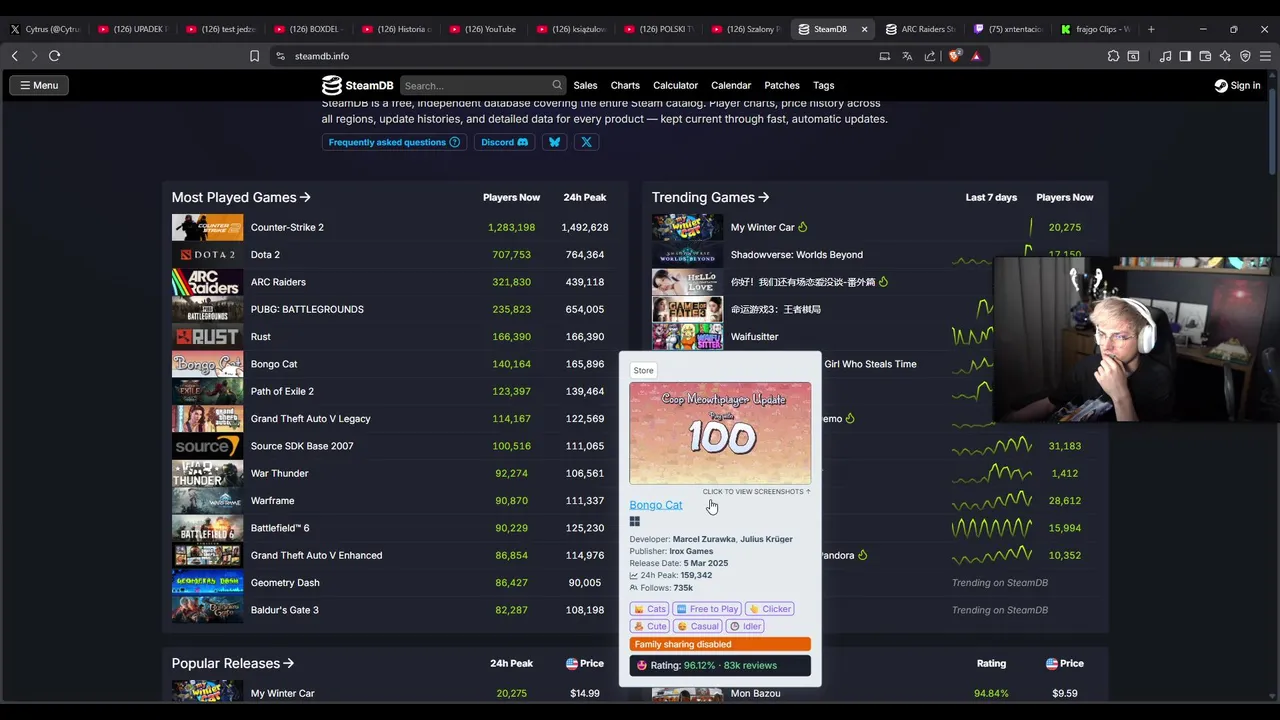
Task: Open Frequently asked questions link
Action: click(x=394, y=142)
